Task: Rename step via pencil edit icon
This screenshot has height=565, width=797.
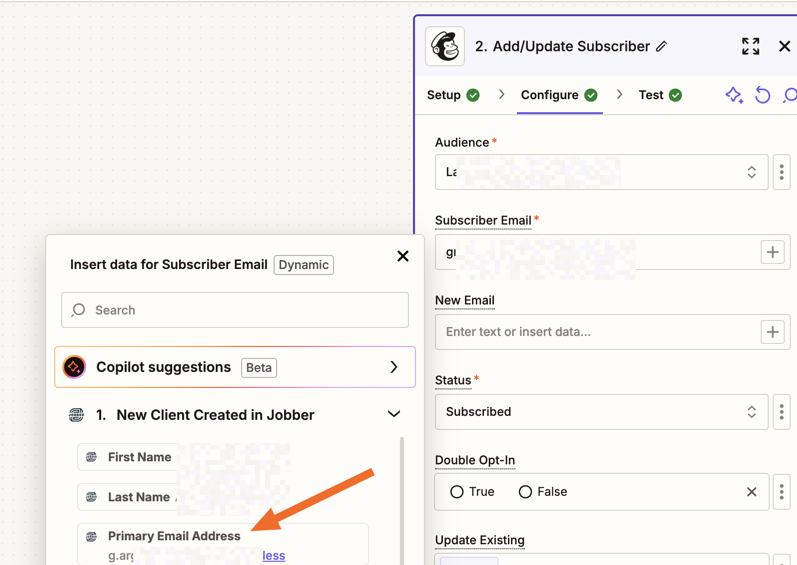Action: 661,46
